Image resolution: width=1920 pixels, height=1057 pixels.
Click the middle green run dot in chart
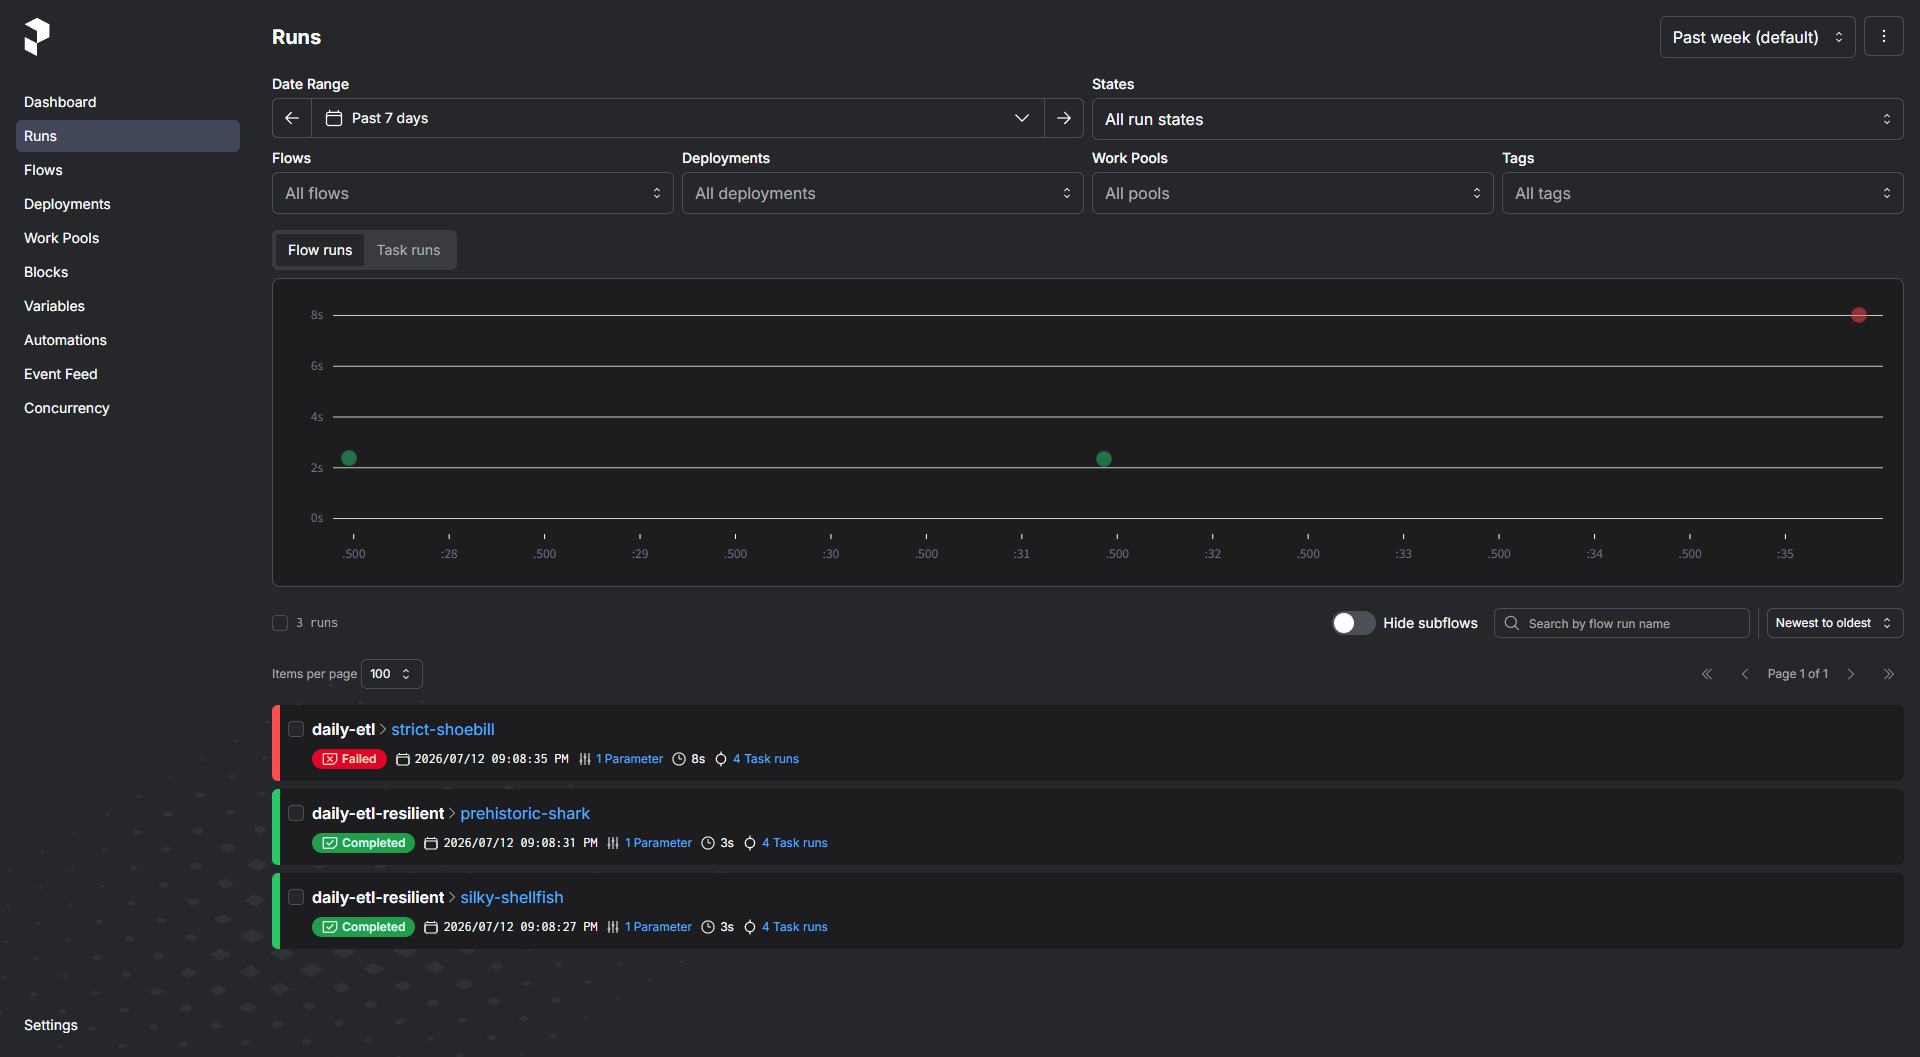click(x=1104, y=459)
